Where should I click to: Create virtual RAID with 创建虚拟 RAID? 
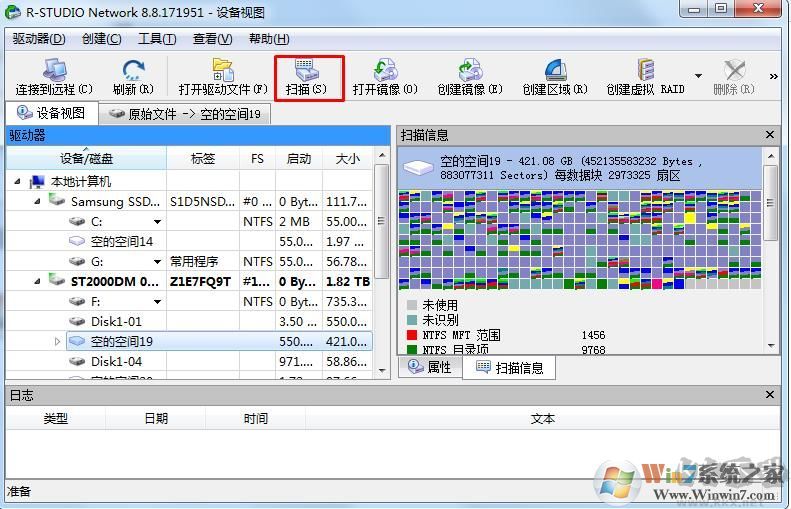point(645,77)
